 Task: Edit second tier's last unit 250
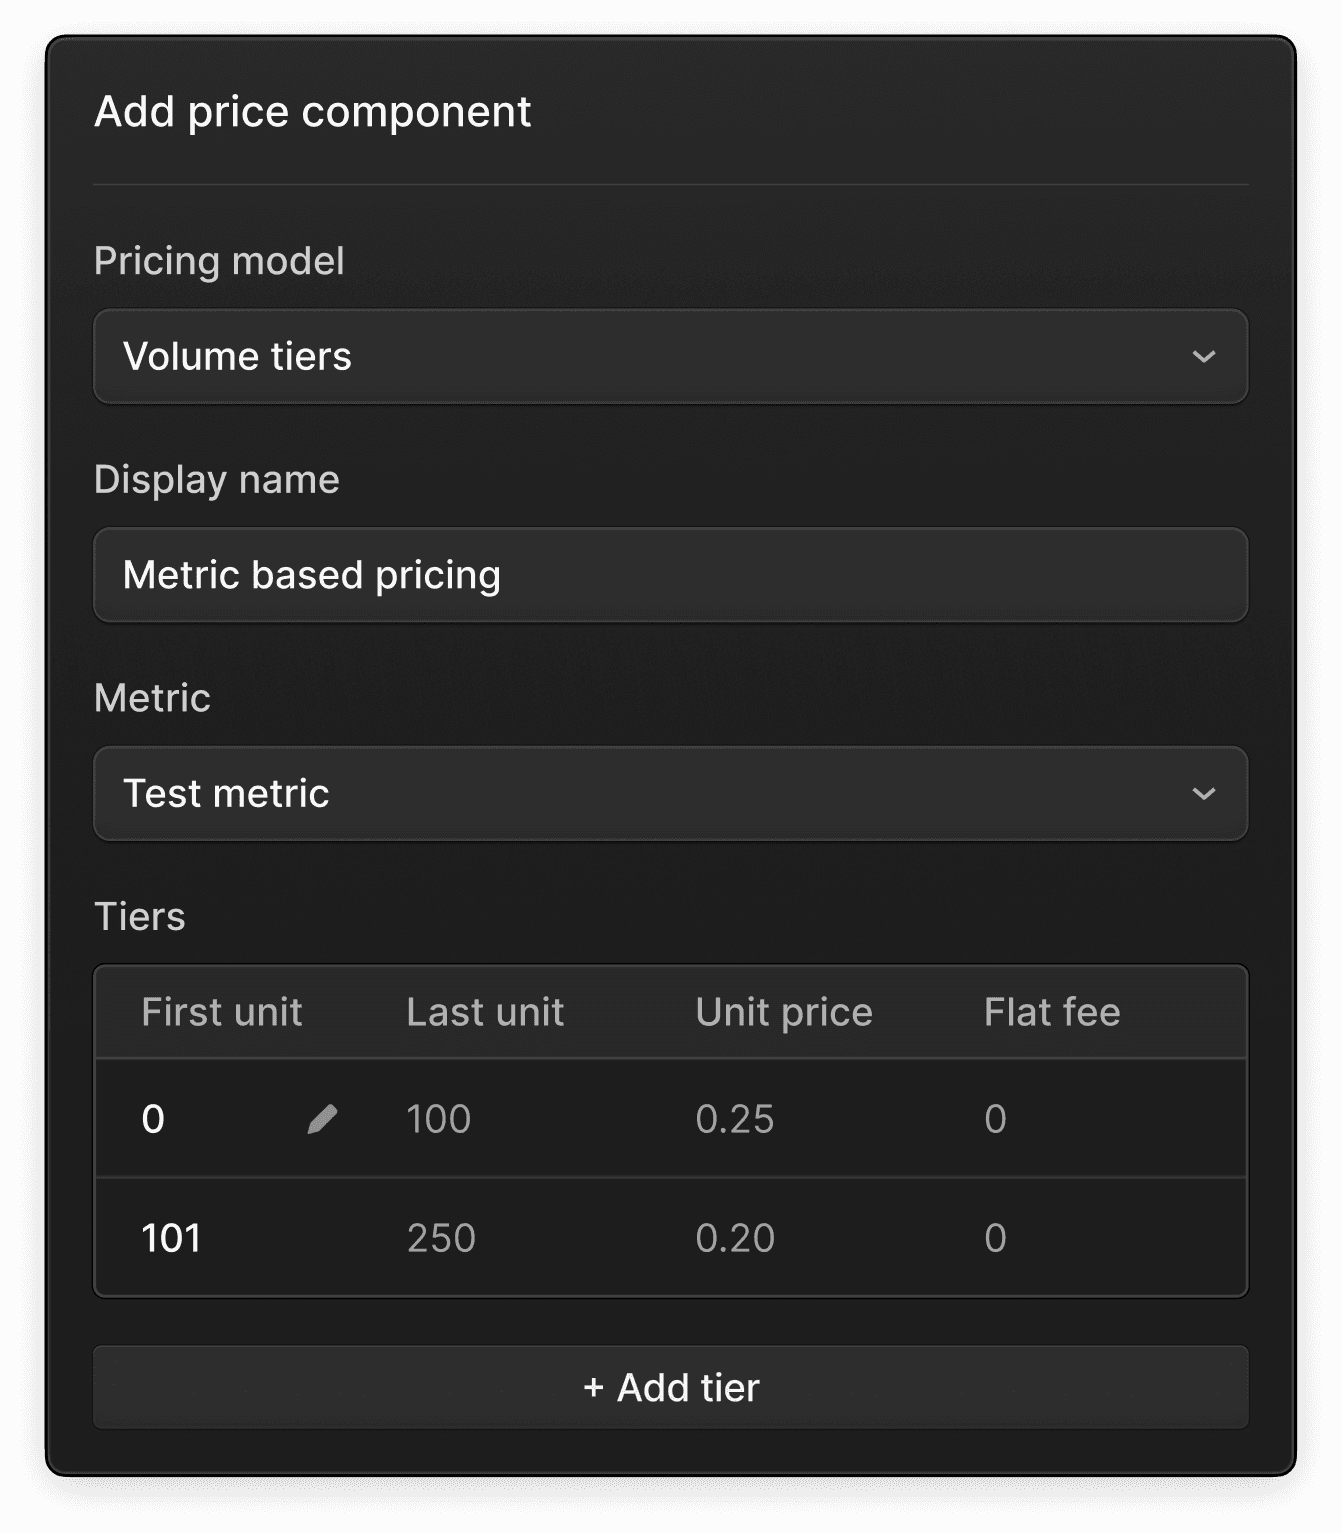coord(441,1238)
